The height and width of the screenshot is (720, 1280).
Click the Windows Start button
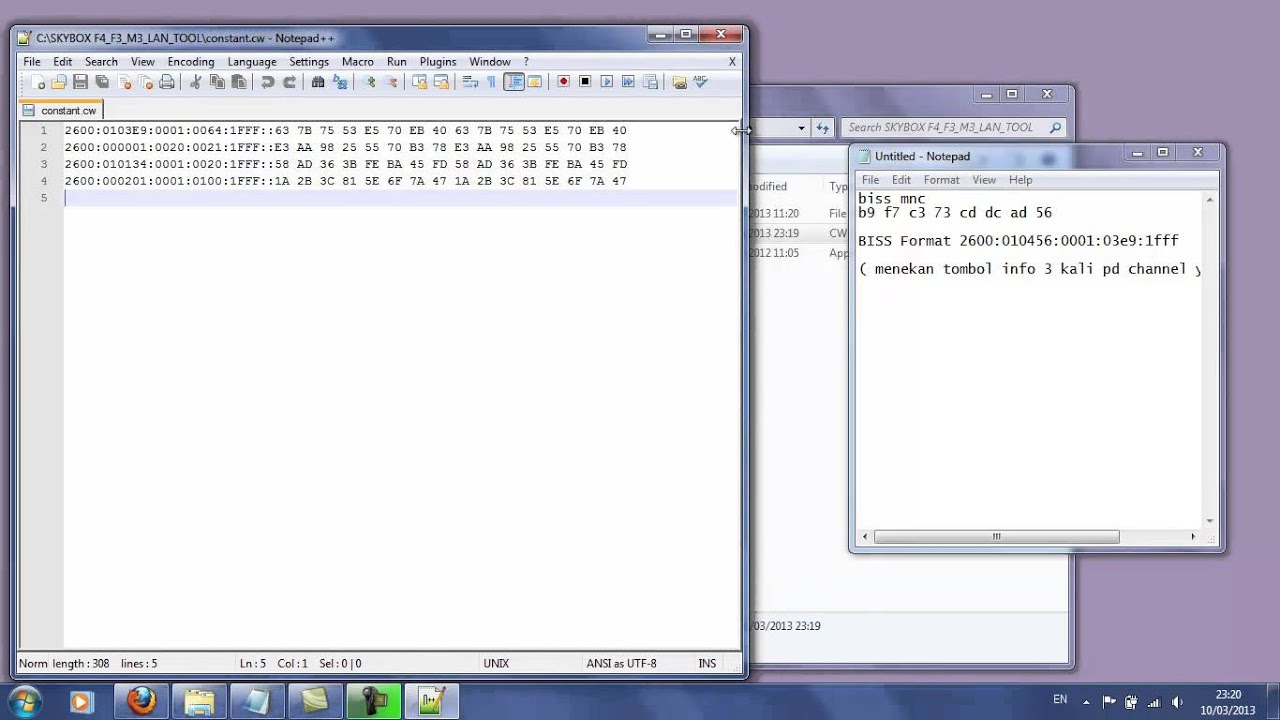tap(23, 701)
